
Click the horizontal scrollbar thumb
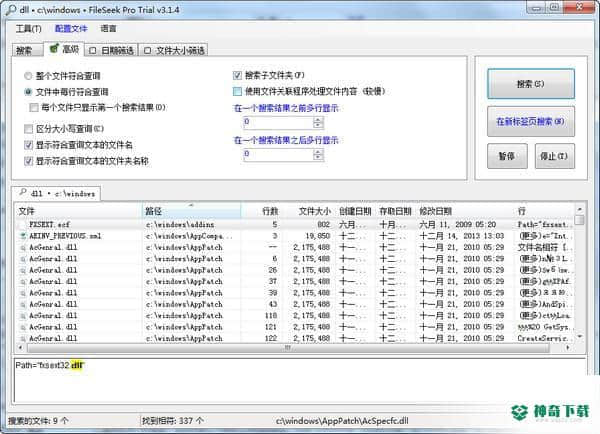tap(288, 348)
